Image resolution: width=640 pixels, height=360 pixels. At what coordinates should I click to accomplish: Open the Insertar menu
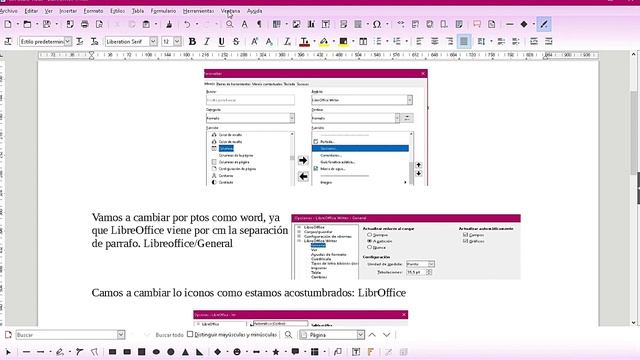[68, 11]
